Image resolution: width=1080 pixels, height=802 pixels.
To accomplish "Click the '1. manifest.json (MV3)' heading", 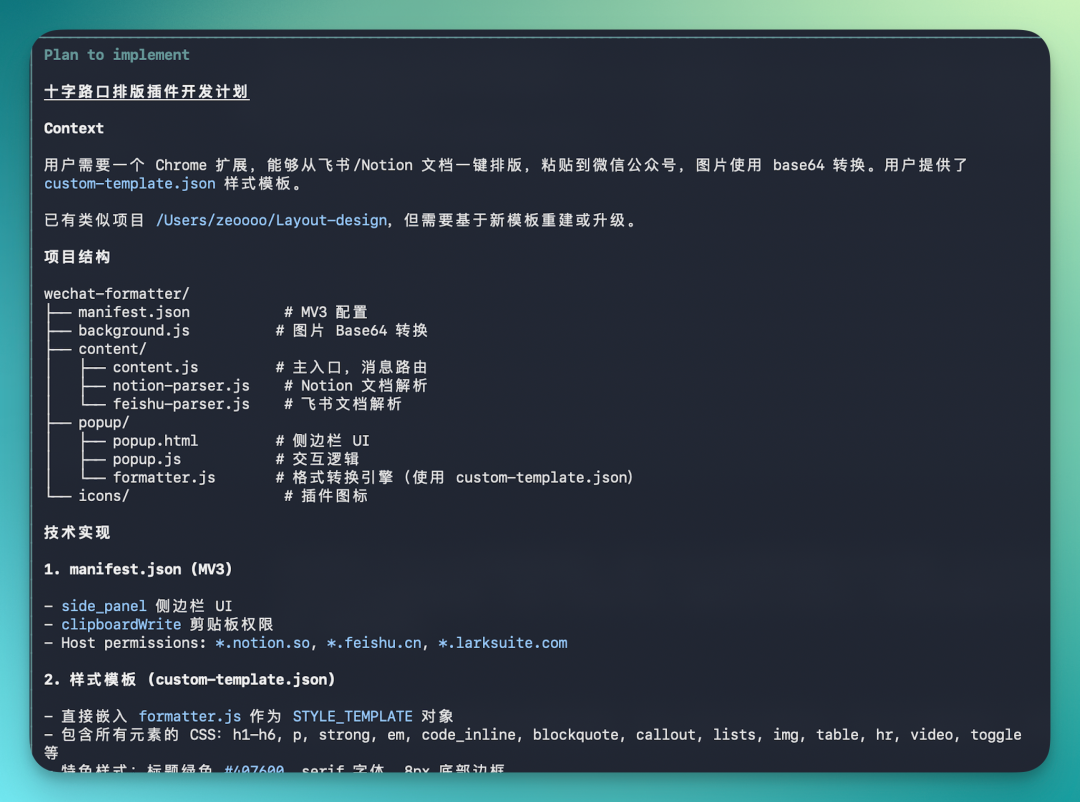I will coord(138,569).
